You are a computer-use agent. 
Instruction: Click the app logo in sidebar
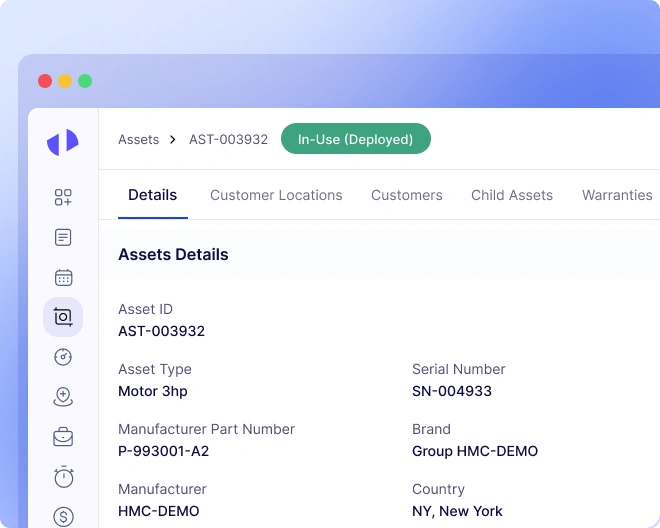pyautogui.click(x=63, y=142)
